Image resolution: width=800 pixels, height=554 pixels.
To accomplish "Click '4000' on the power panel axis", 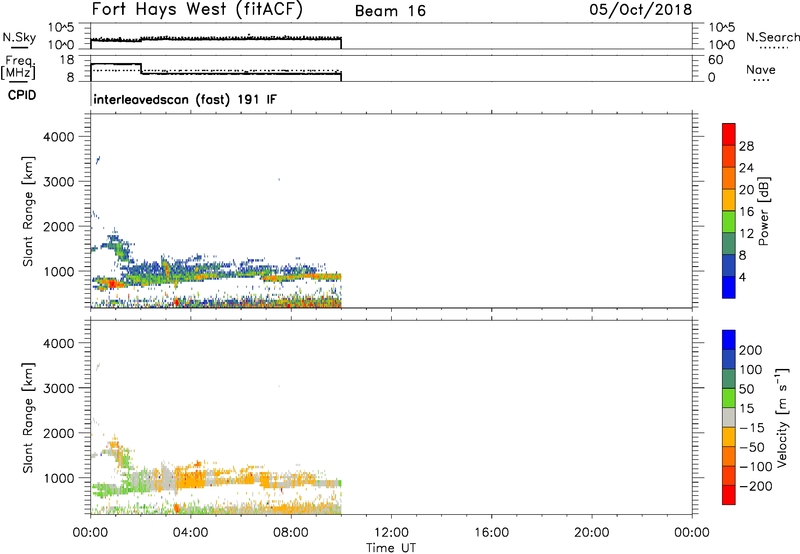I will click(59, 137).
